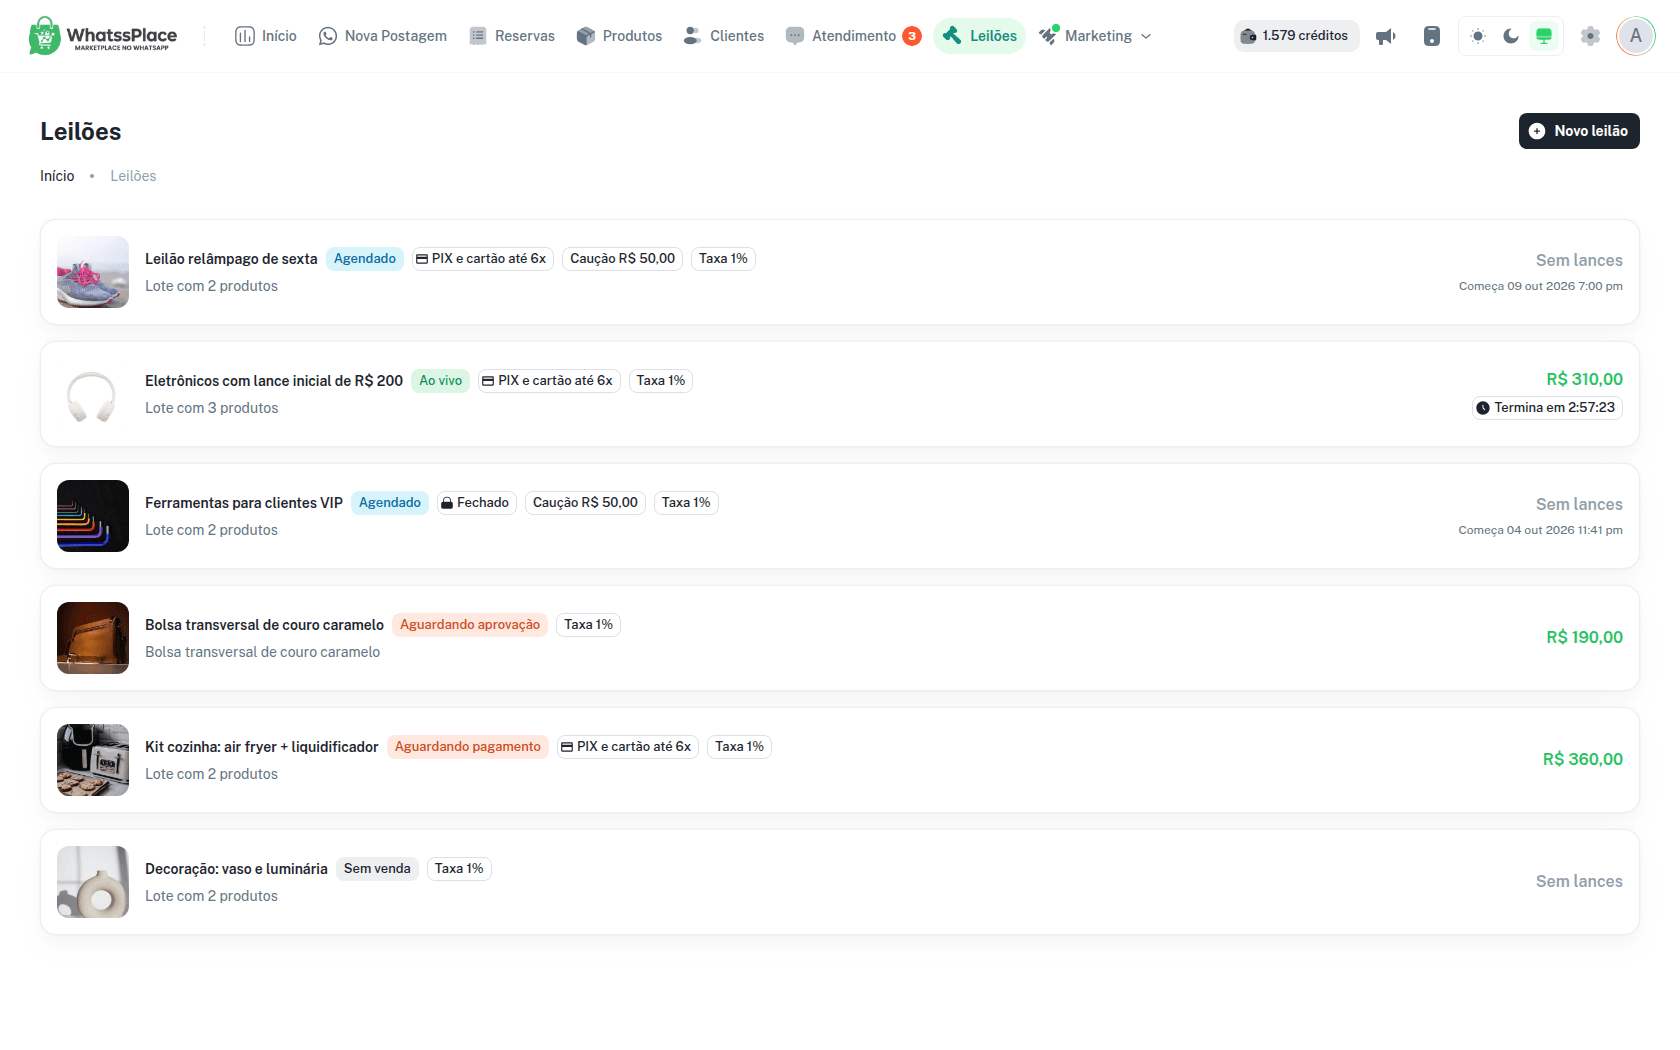This screenshot has width=1680, height=1050.
Task: Navigate to Produtos
Action: click(620, 36)
